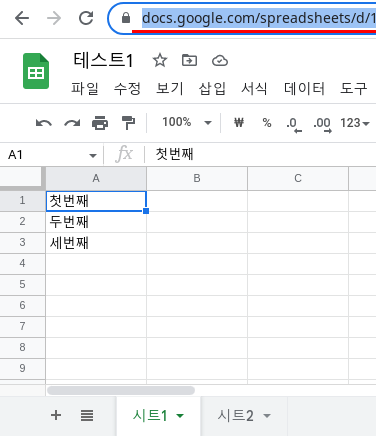Viewport: 376px width, 436px height.
Task: Click the move to folder icon
Action: (189, 60)
